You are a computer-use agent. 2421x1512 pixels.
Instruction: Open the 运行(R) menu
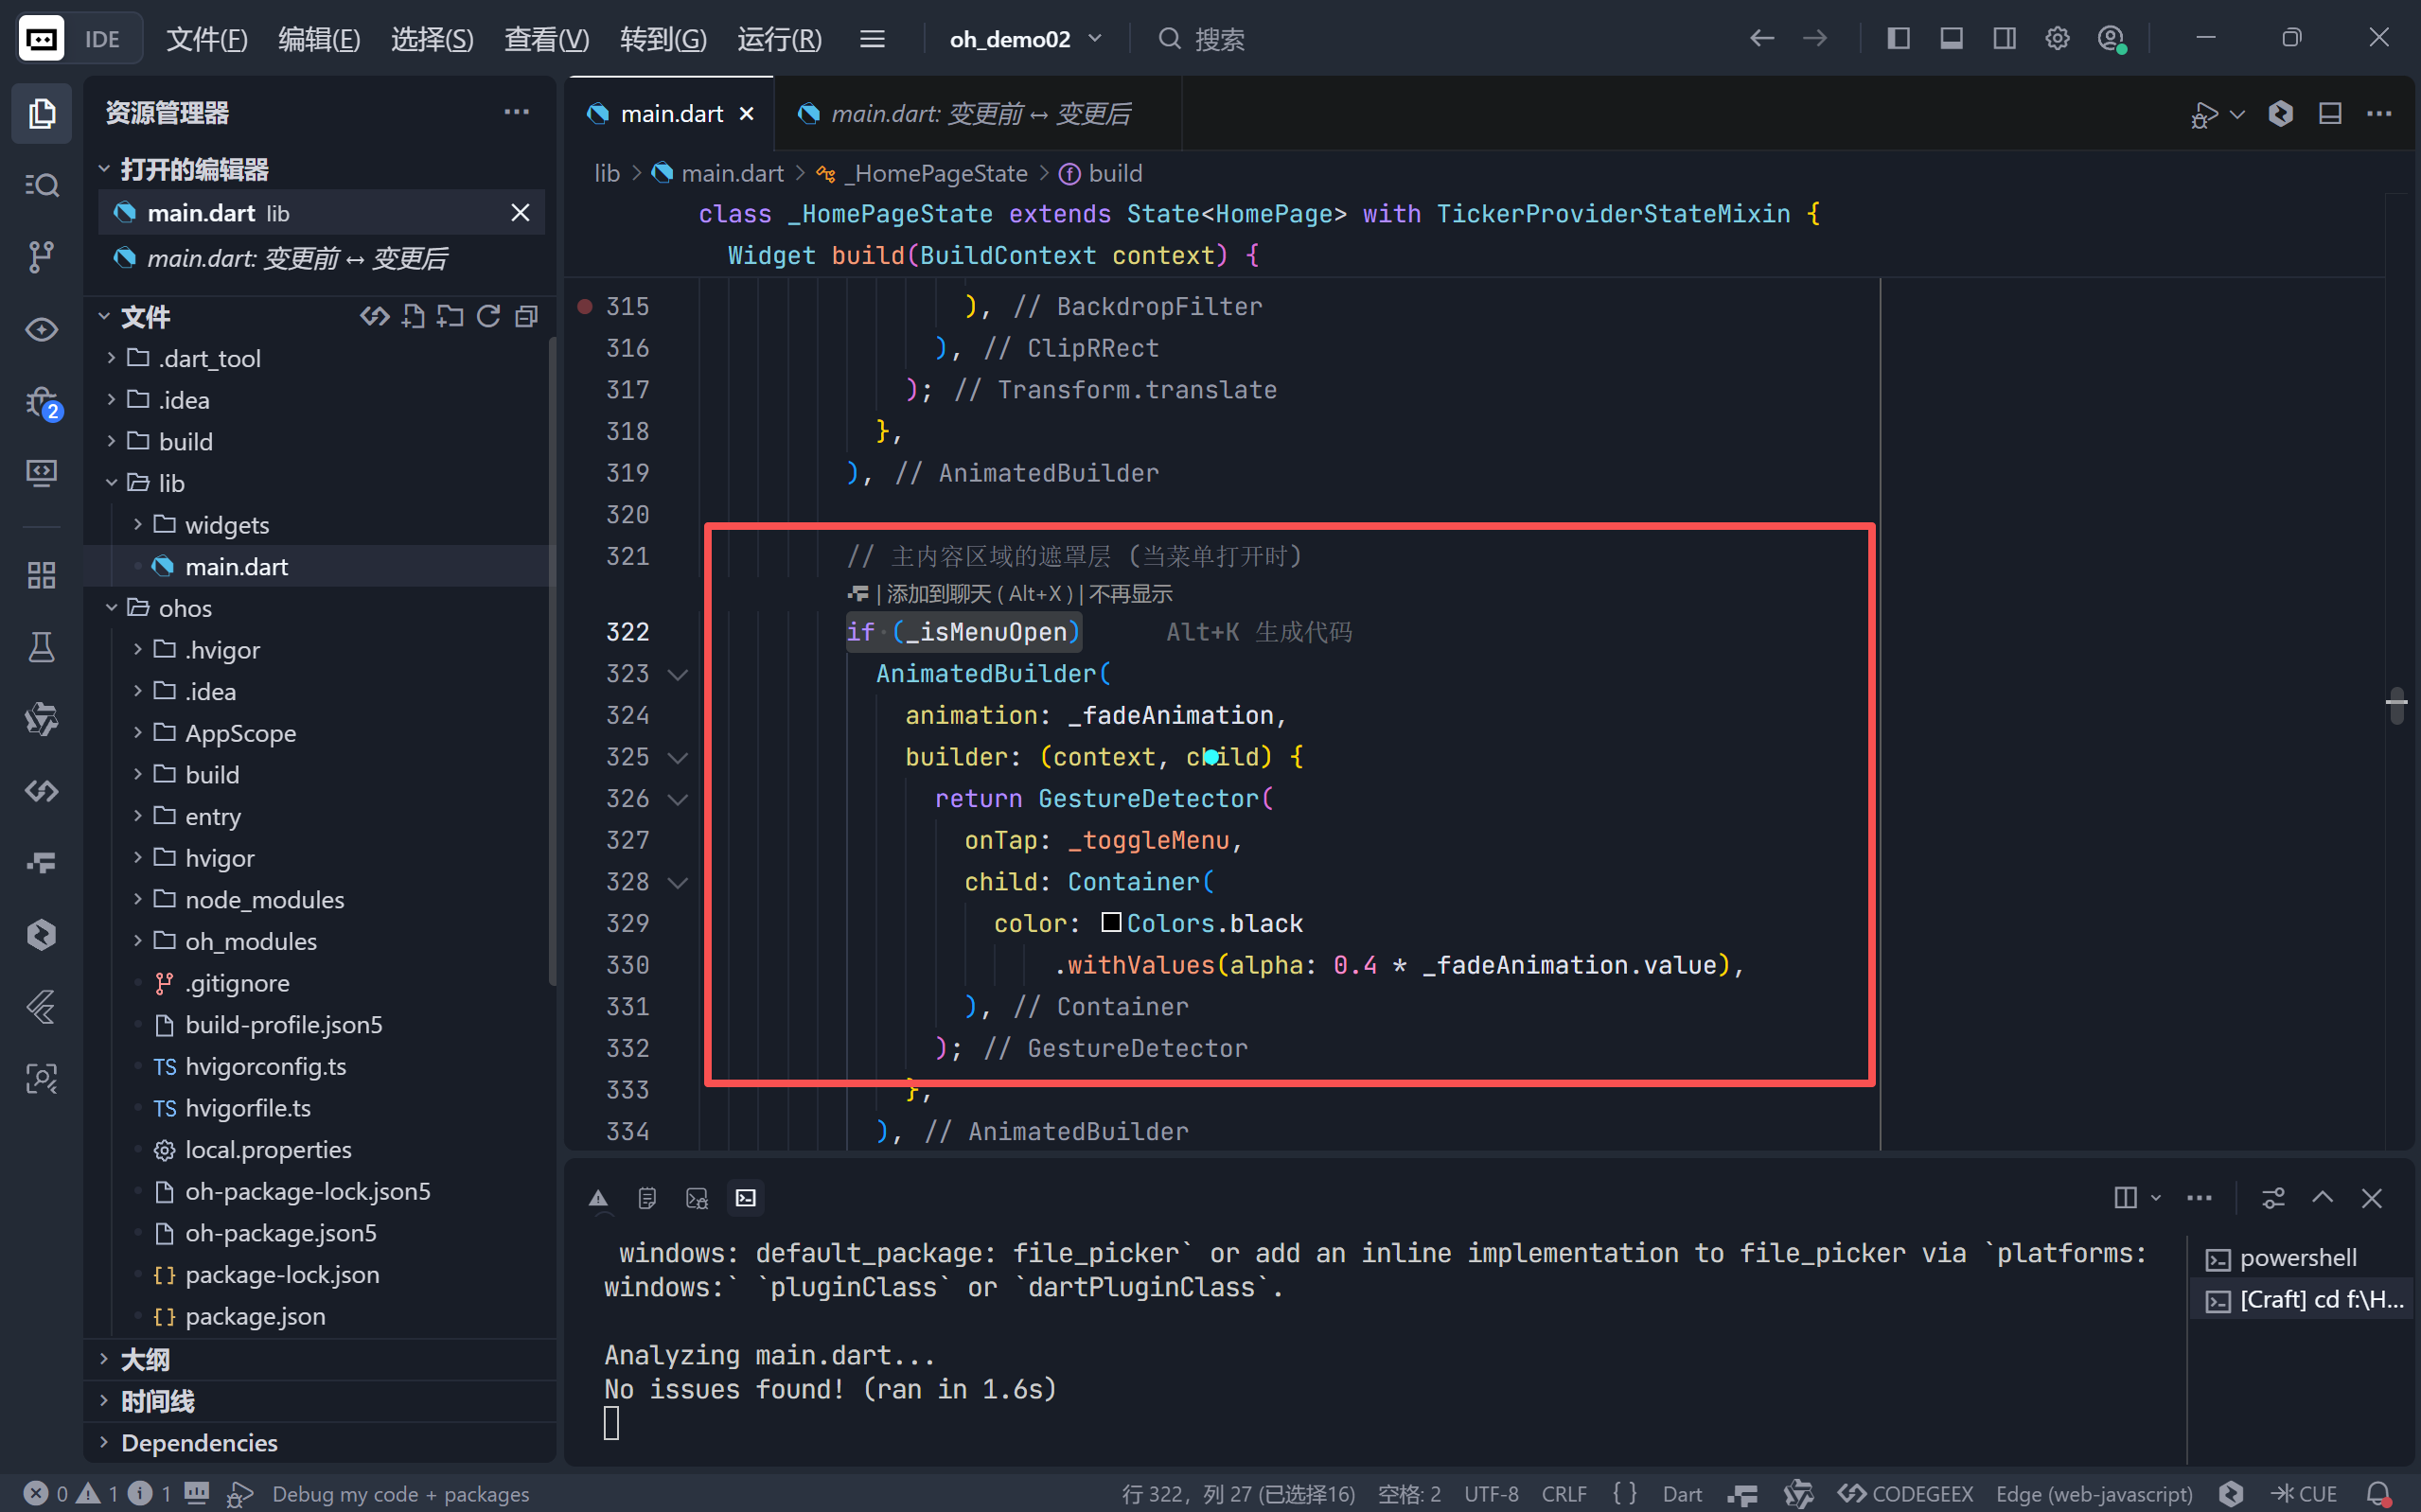point(779,39)
